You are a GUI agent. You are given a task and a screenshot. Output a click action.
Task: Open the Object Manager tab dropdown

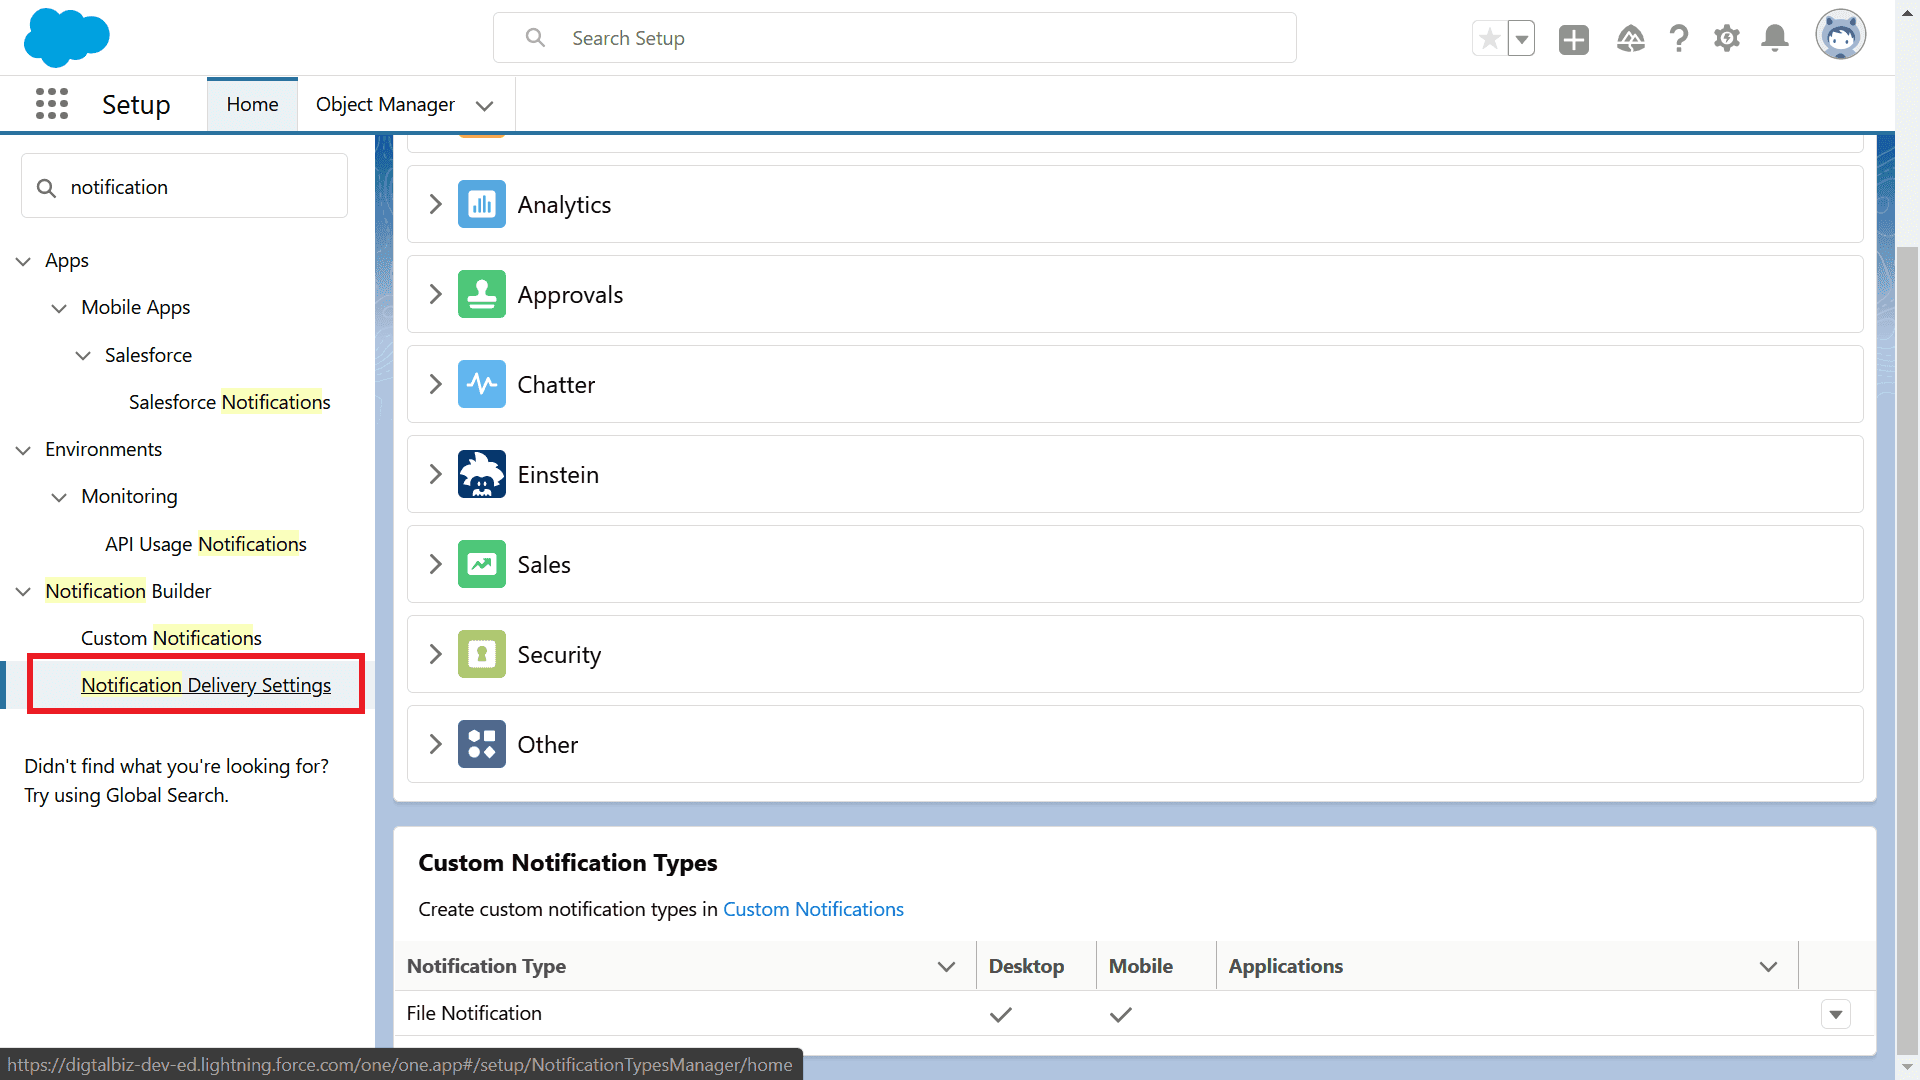pos(485,106)
